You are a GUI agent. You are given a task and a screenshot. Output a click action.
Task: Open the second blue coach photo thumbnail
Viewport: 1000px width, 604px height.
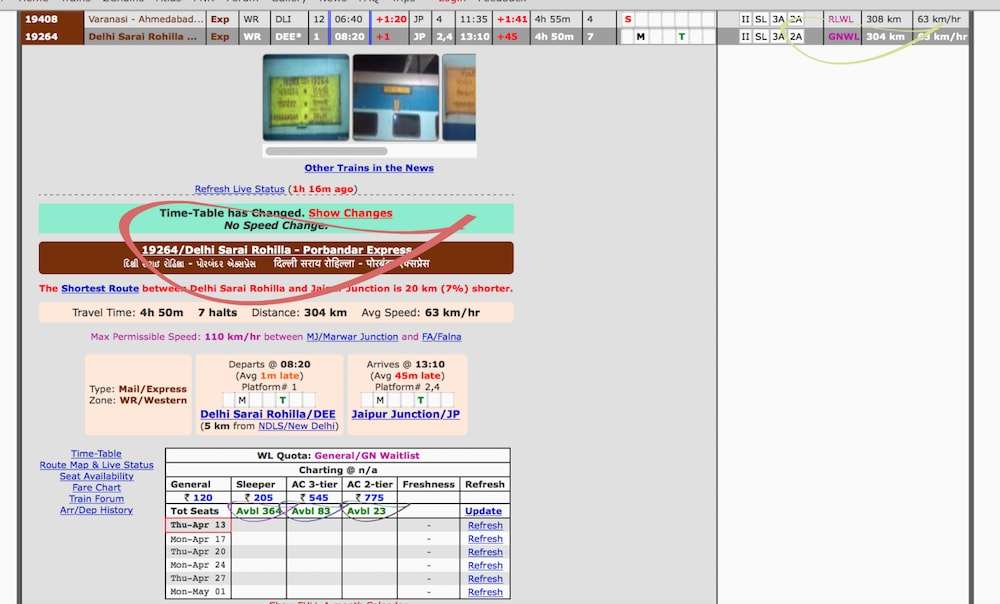tap(396, 97)
